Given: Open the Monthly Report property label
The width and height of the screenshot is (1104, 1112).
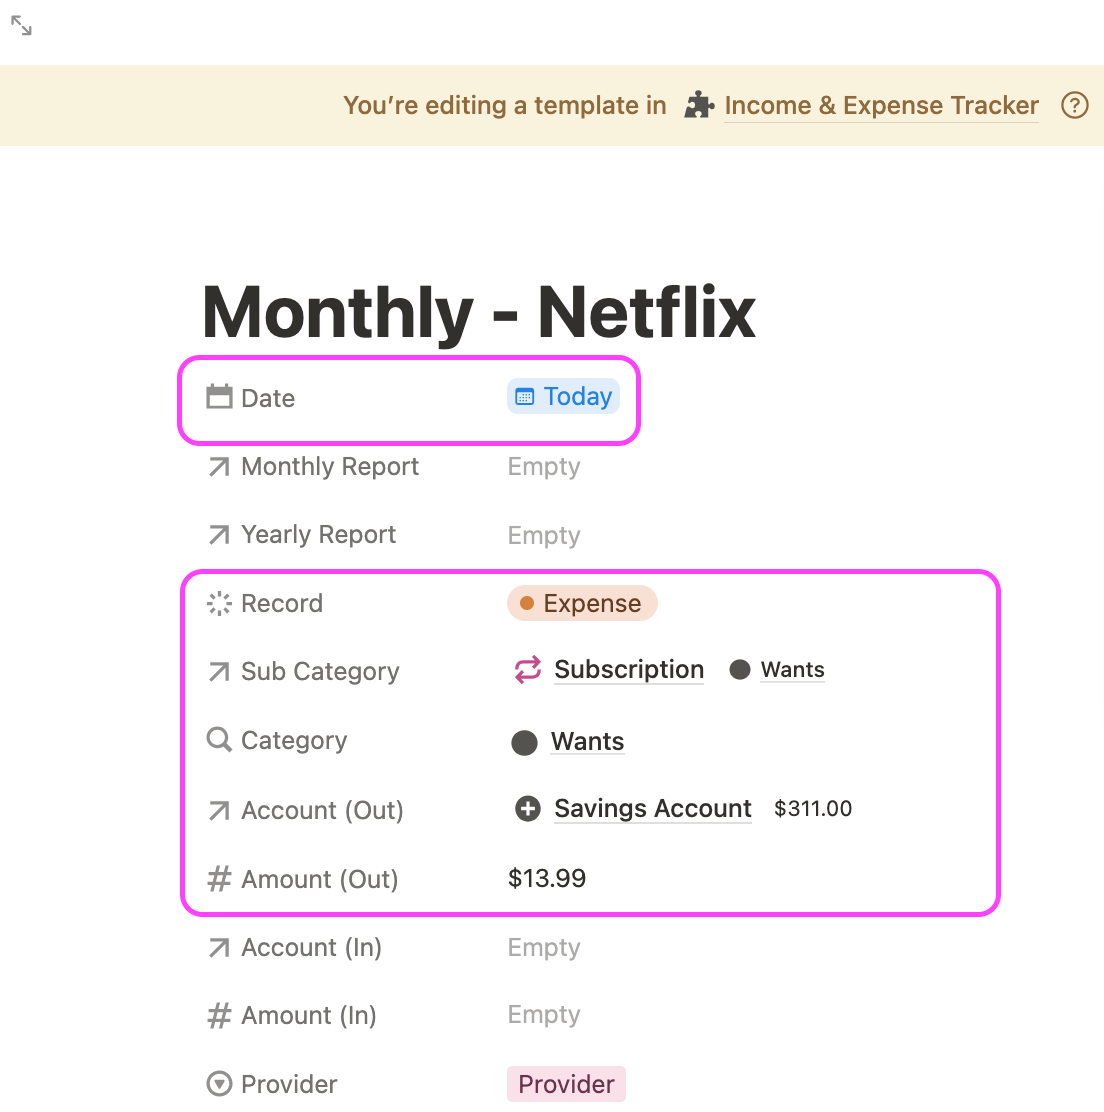Looking at the screenshot, I should [330, 467].
